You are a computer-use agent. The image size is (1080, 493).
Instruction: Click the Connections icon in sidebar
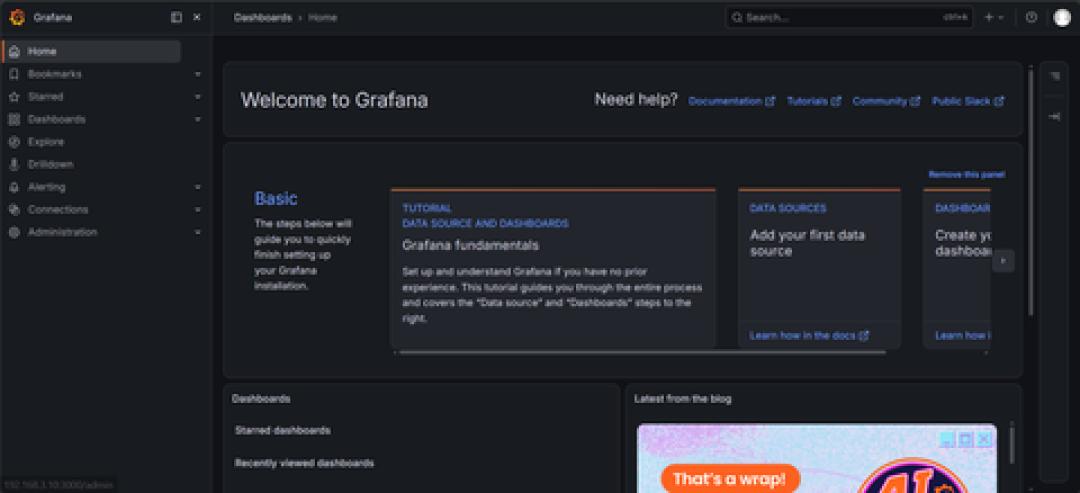point(14,209)
